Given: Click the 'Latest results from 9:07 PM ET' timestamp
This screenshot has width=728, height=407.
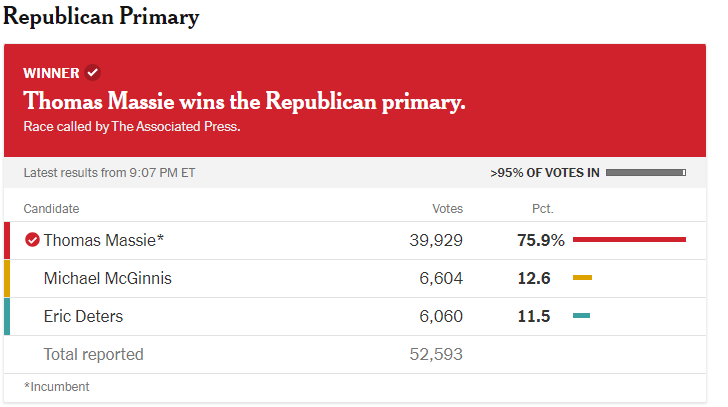Looking at the screenshot, I should click(109, 173).
